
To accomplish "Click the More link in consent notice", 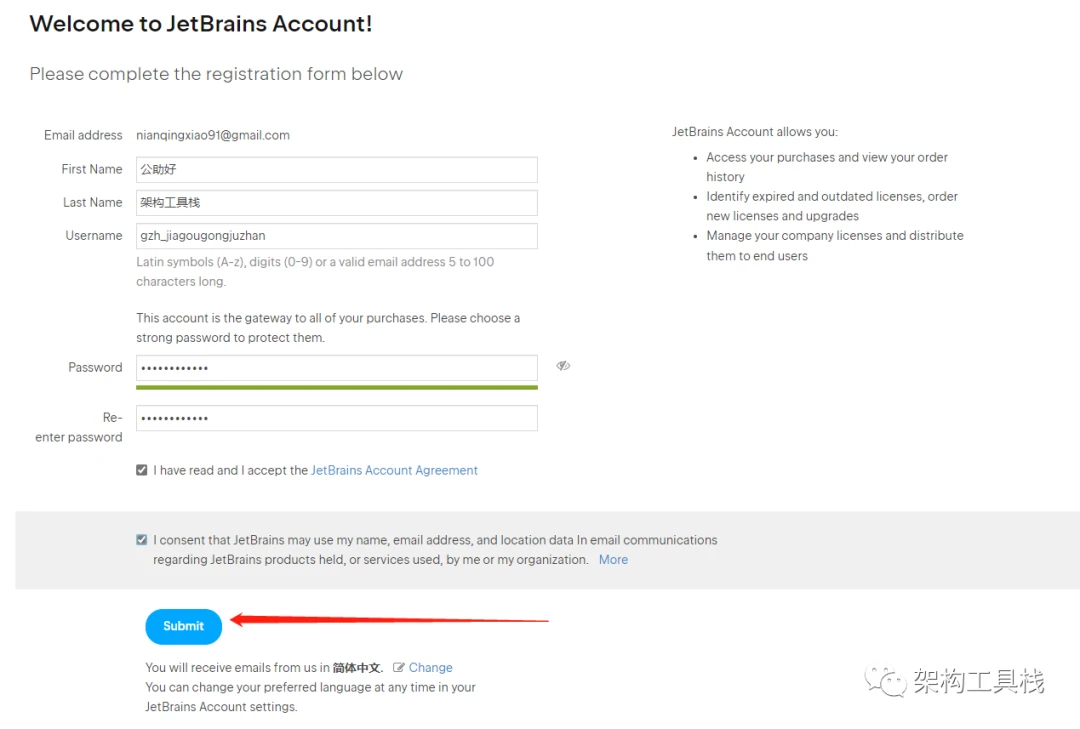I will [613, 559].
